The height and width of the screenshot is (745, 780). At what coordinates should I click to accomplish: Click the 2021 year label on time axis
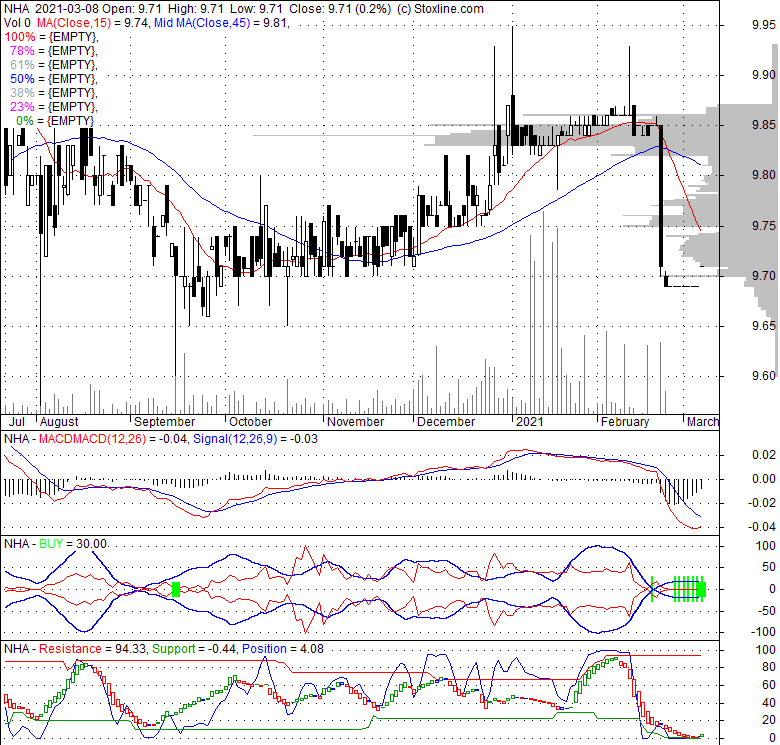click(x=530, y=422)
